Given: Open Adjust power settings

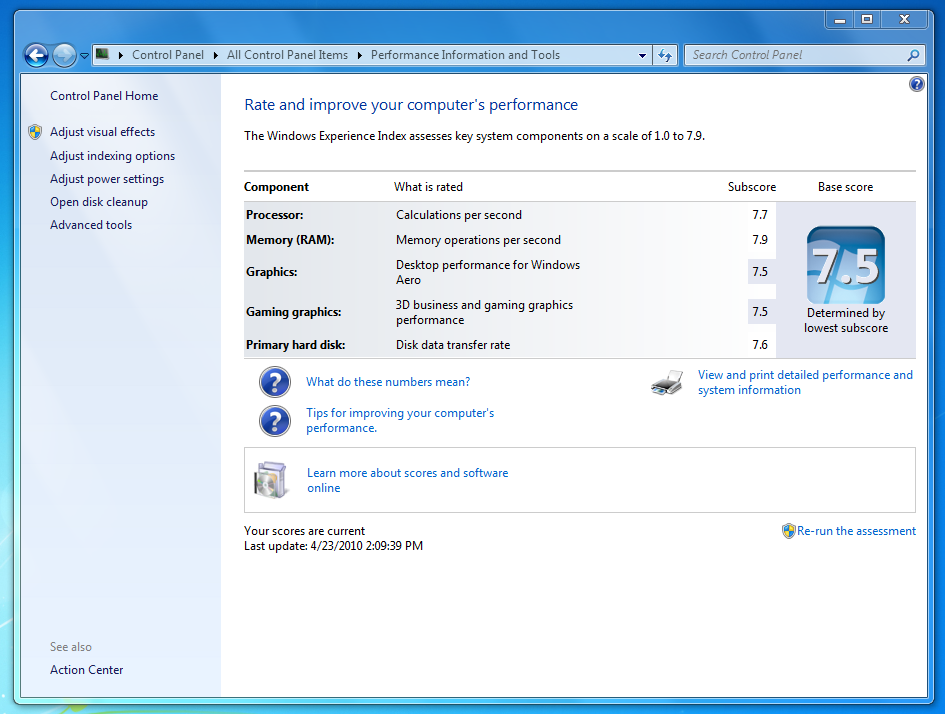Looking at the screenshot, I should 107,179.
